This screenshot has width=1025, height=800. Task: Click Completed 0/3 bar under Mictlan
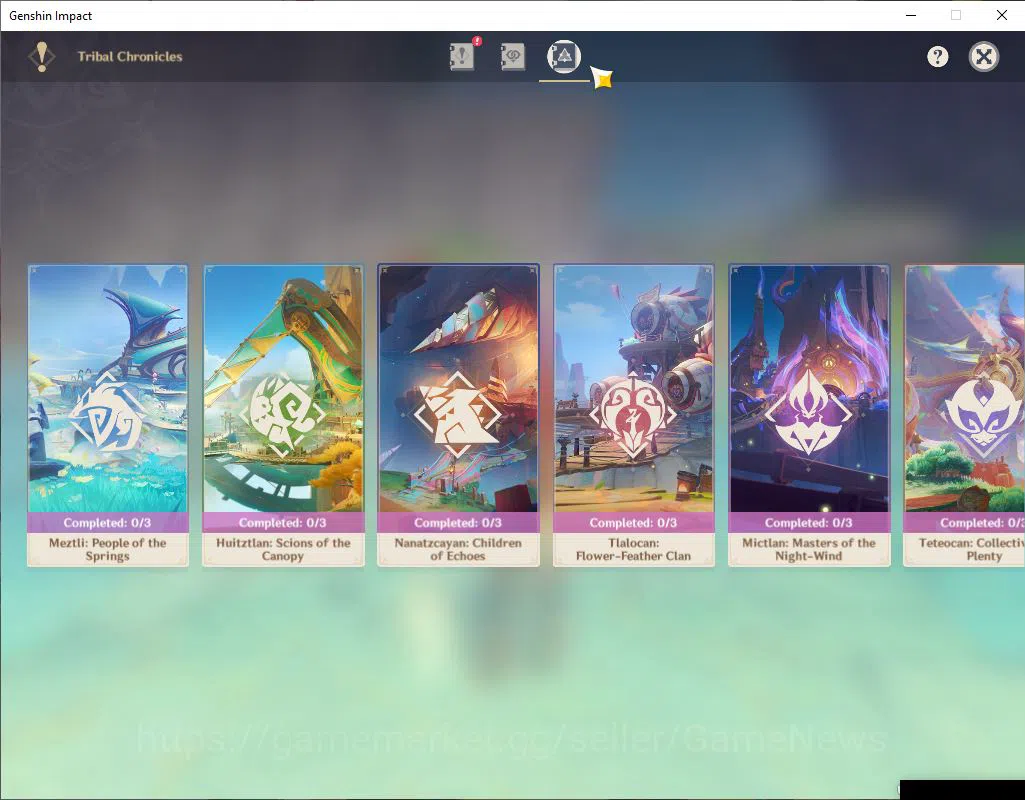809,523
